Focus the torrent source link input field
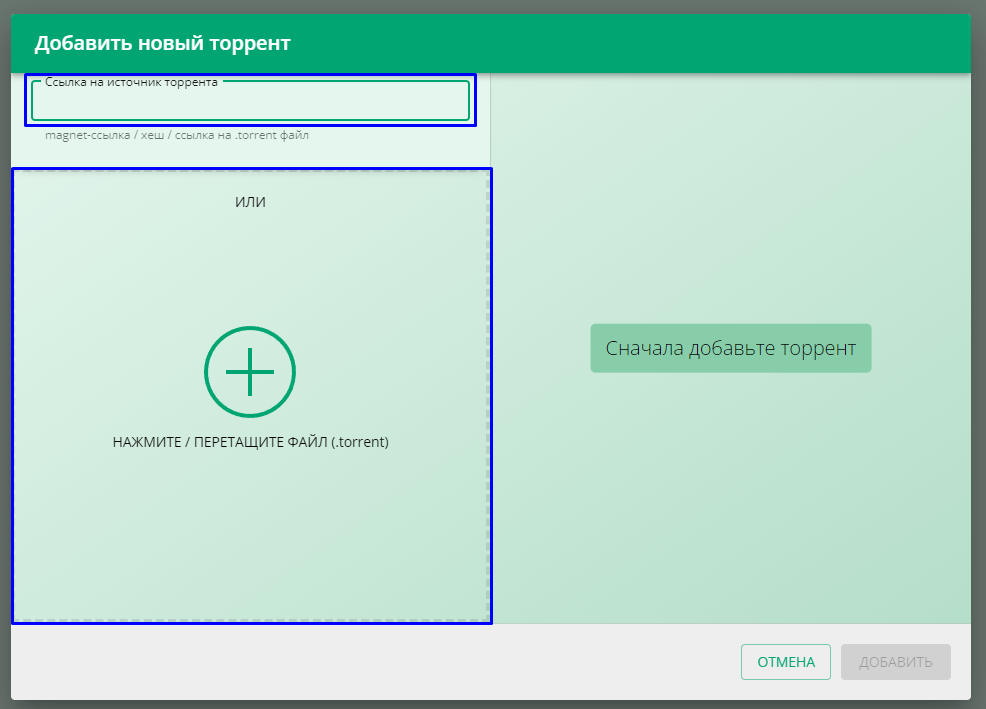This screenshot has width=986, height=709. (x=250, y=103)
